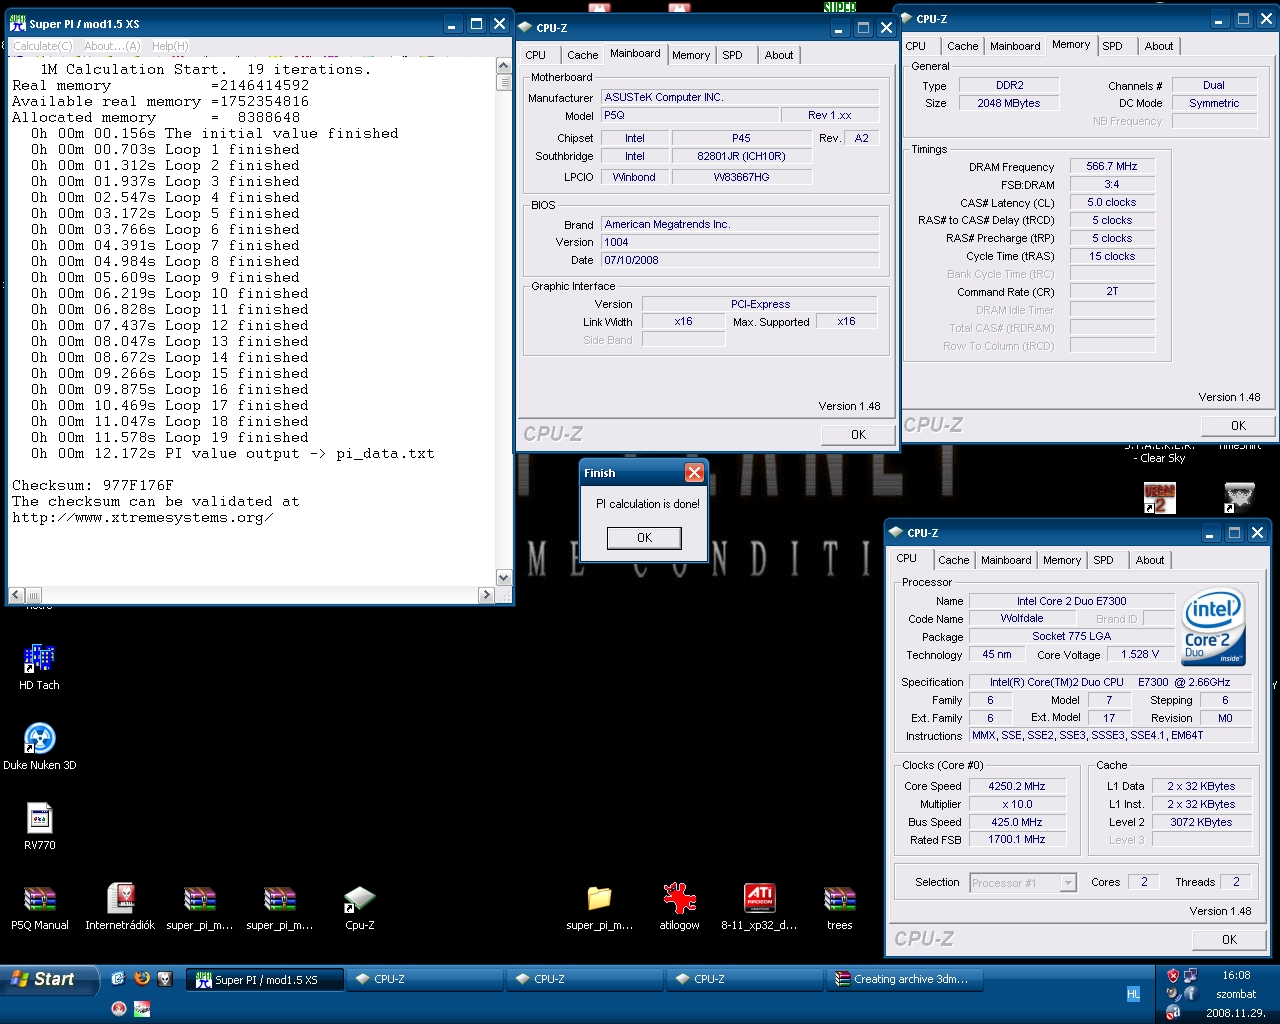Open Mainboard tab in the Processor CPU-Z window

coord(1006,560)
